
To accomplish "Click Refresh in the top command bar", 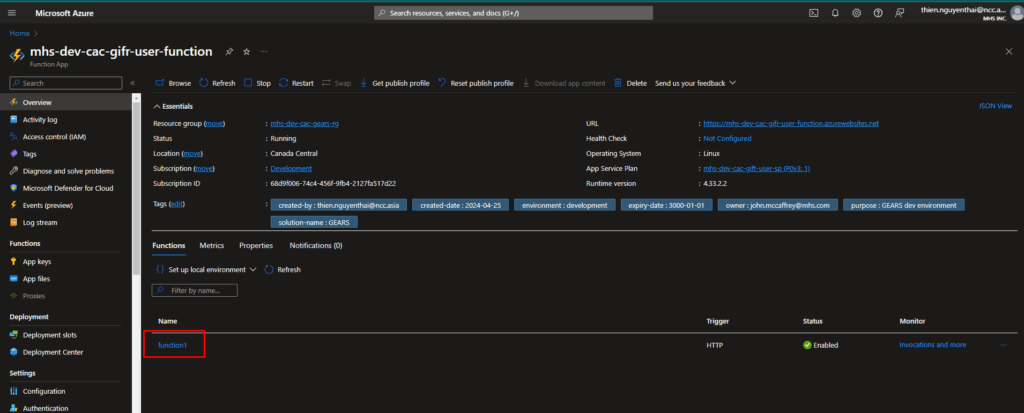I will (x=217, y=83).
